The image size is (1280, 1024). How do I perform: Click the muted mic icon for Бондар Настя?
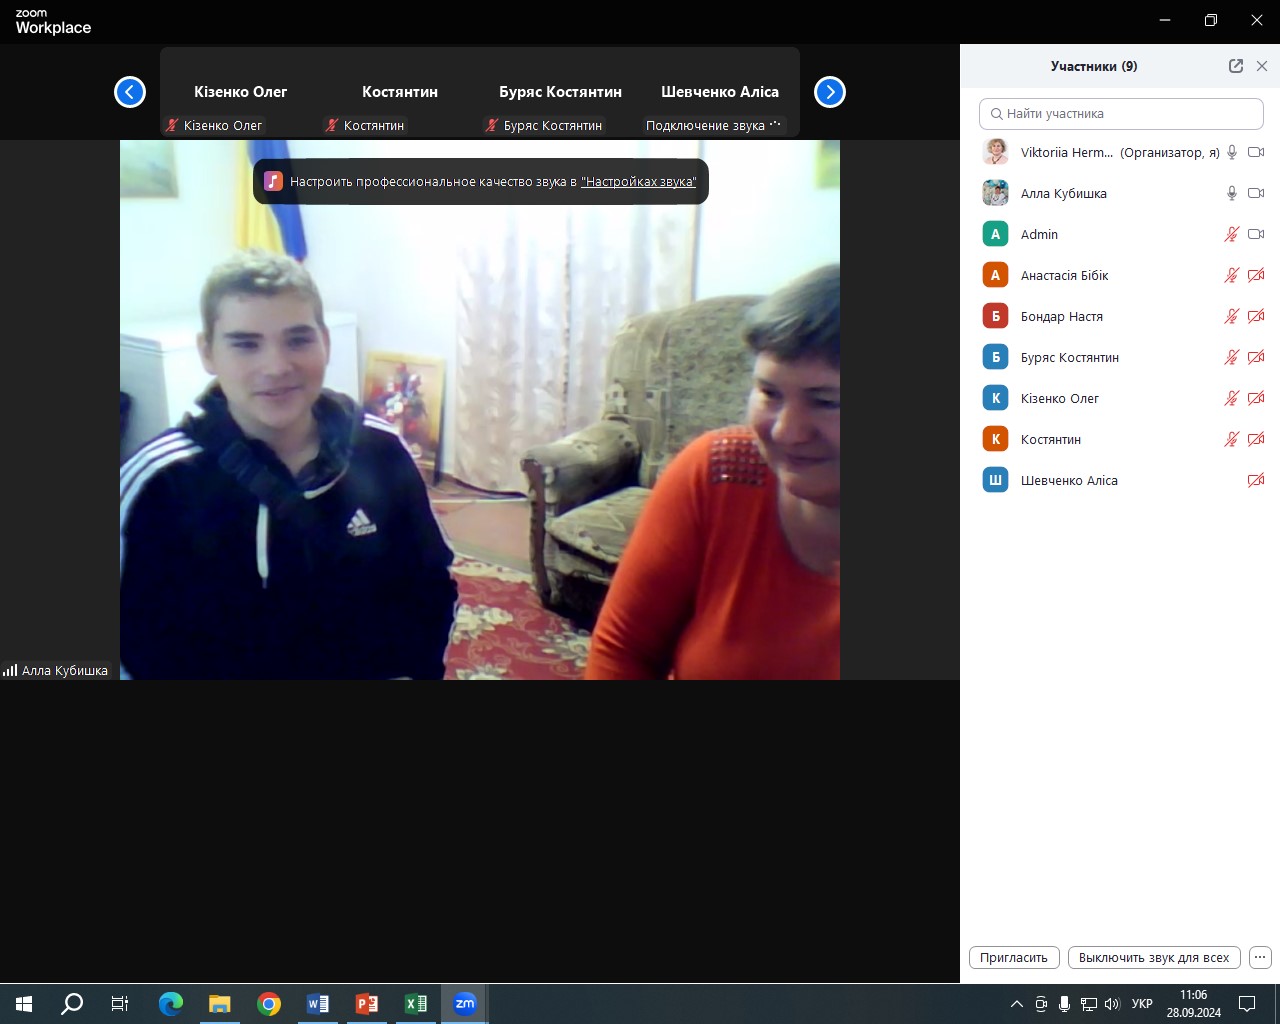[1232, 316]
